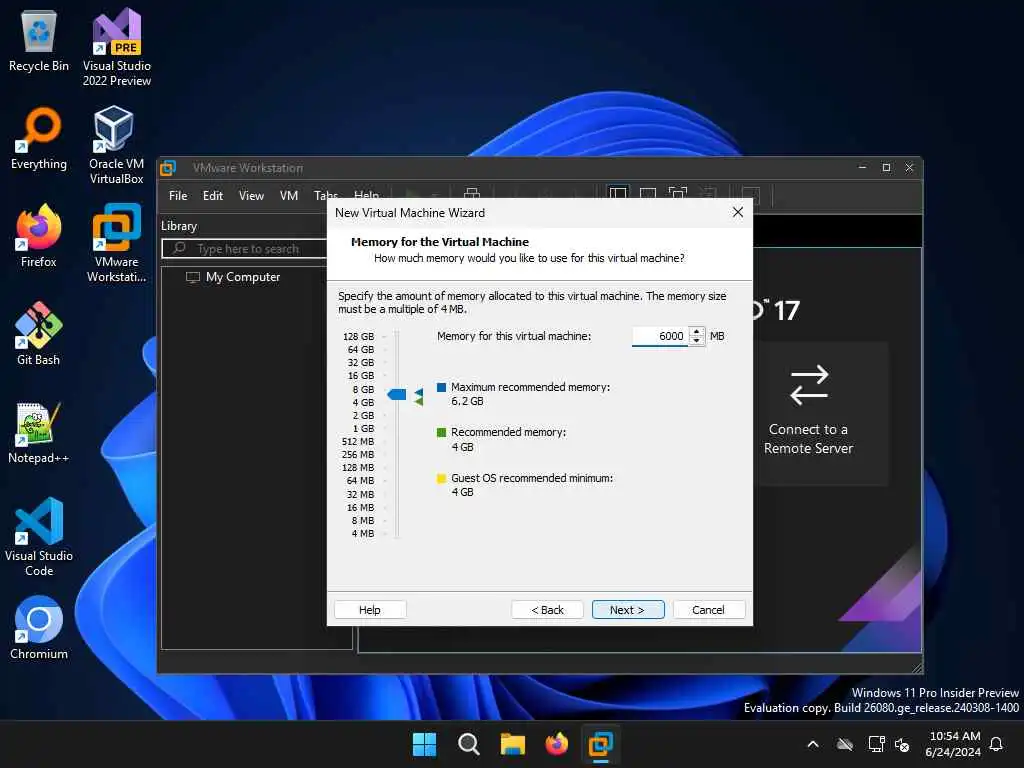The image size is (1024, 768).
Task: Click the muted volume icon in the tray
Action: [x=902, y=744]
